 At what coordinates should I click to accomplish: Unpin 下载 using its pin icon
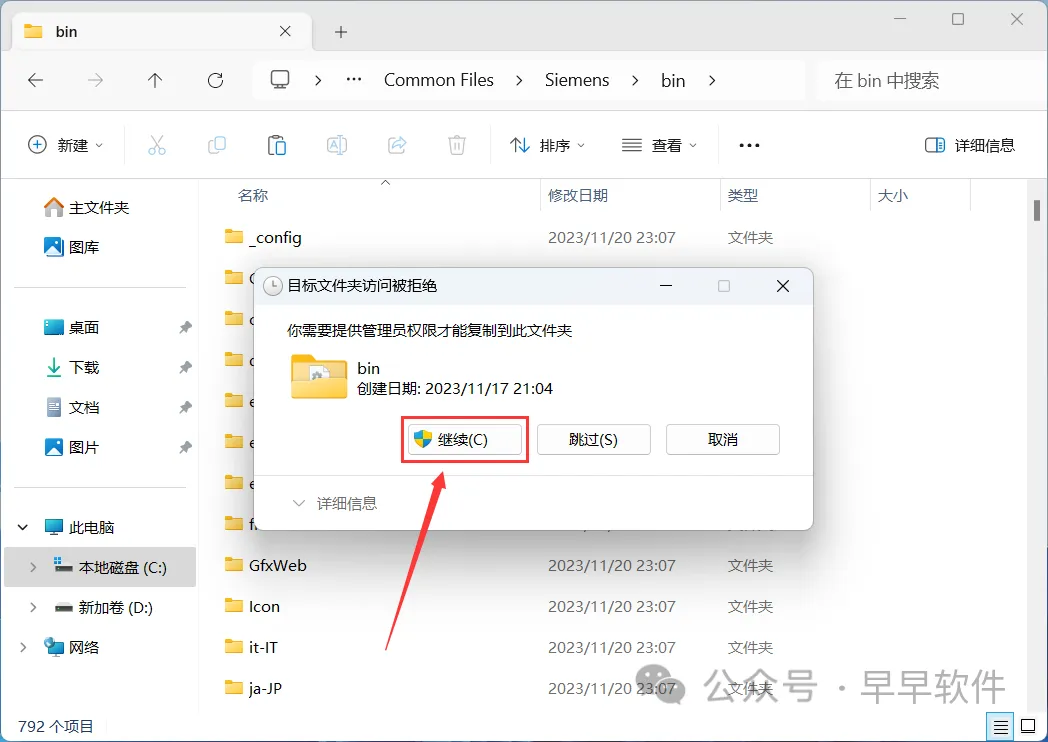tap(185, 368)
